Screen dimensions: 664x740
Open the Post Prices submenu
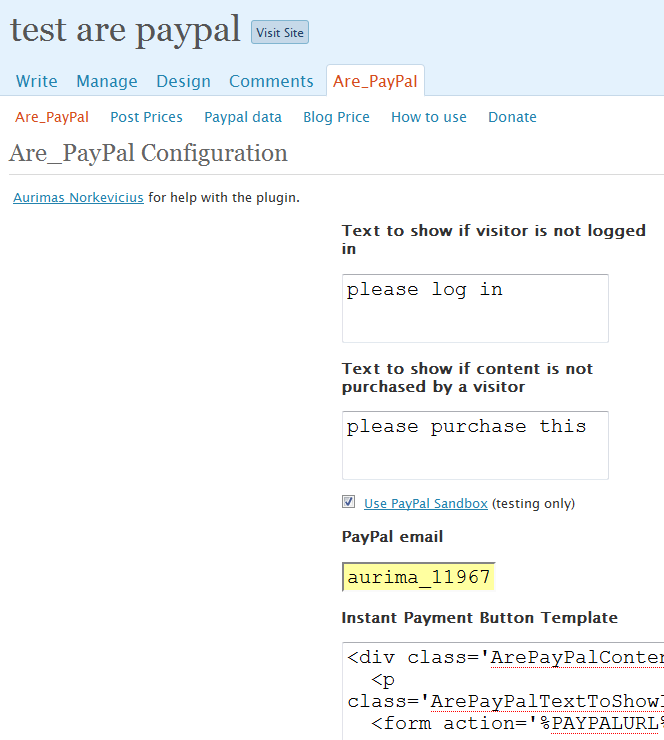pos(146,117)
